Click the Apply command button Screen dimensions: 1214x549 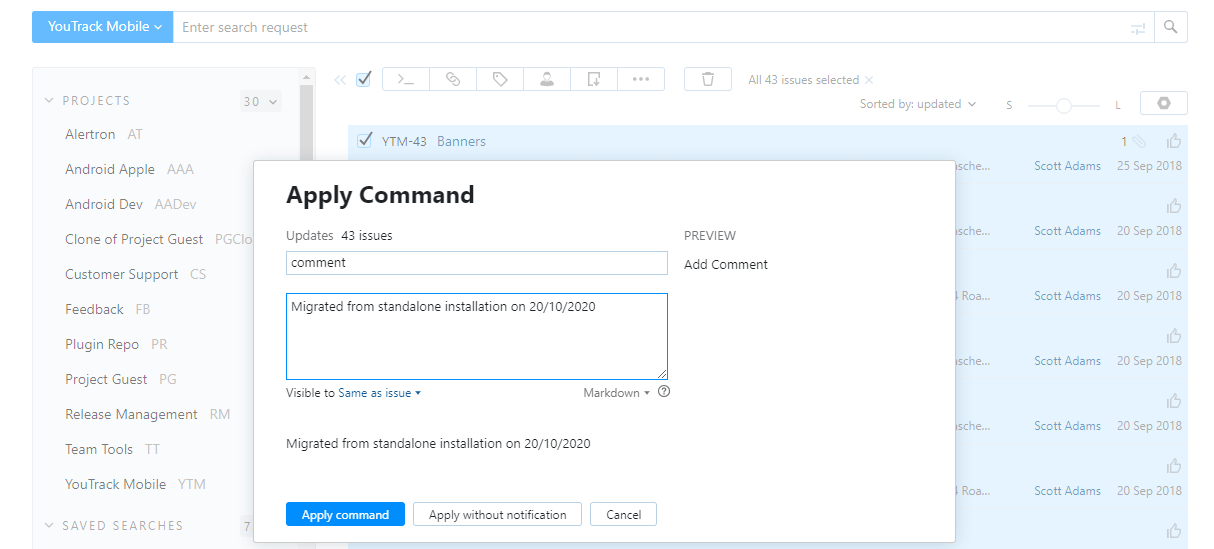tap(345, 515)
